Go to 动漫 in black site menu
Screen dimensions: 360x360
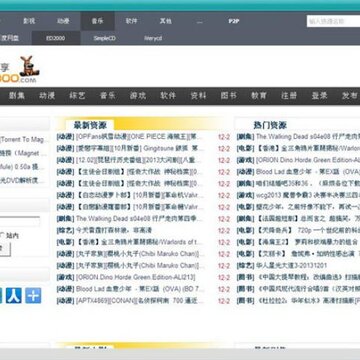(47, 96)
